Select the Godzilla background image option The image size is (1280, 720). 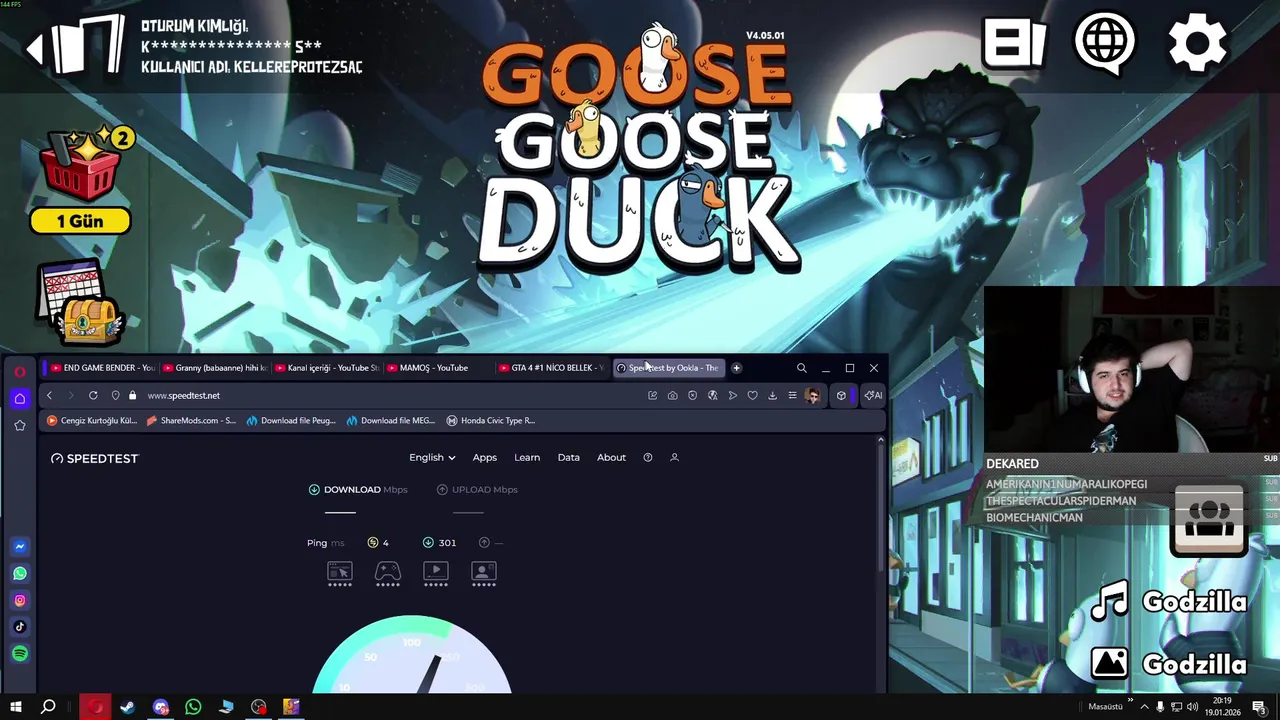(x=1169, y=664)
